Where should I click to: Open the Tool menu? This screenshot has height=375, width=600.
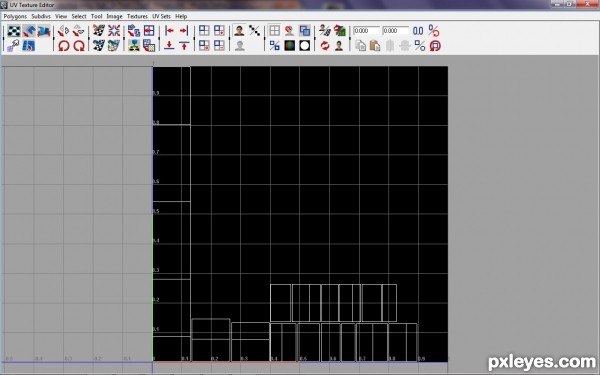(96, 16)
